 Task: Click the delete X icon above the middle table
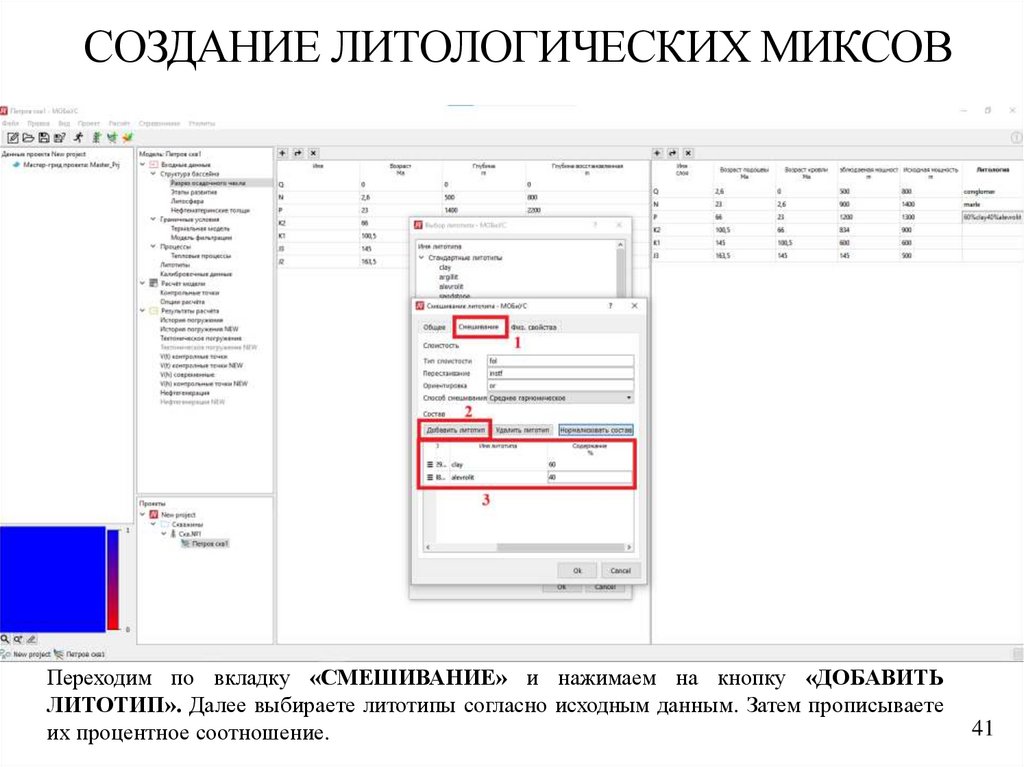[x=313, y=153]
